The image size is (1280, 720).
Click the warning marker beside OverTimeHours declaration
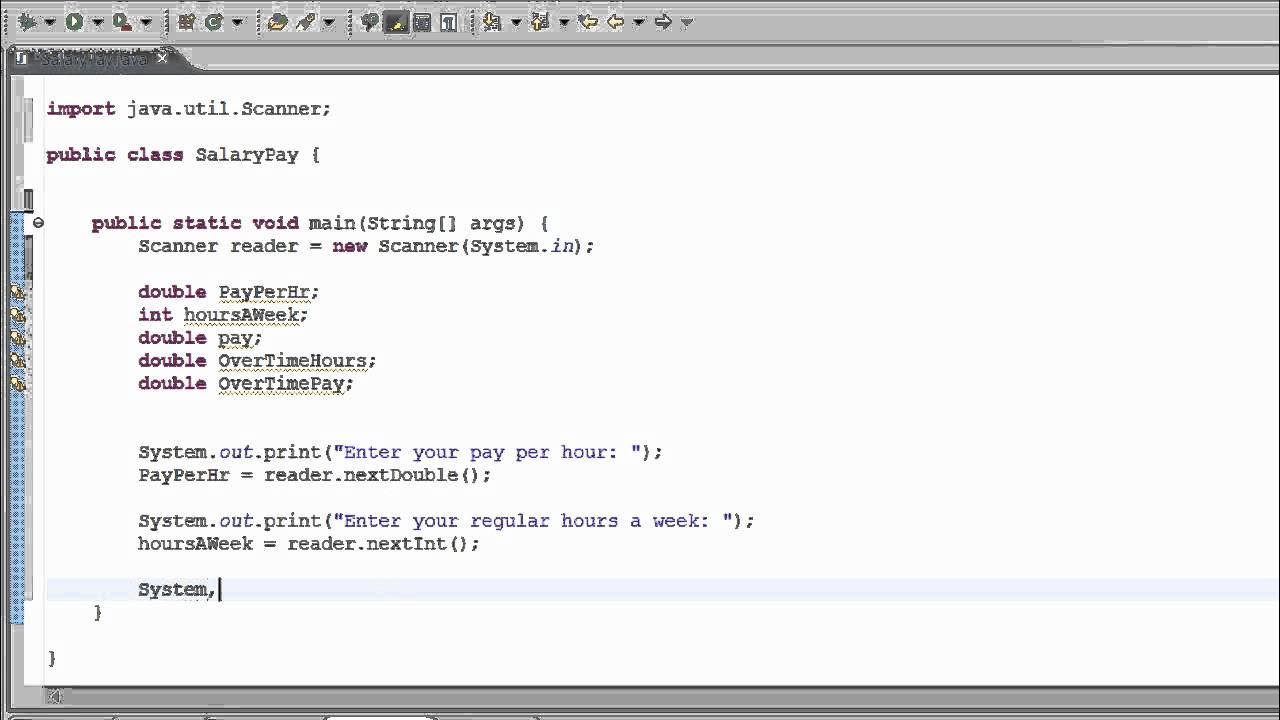[17, 361]
